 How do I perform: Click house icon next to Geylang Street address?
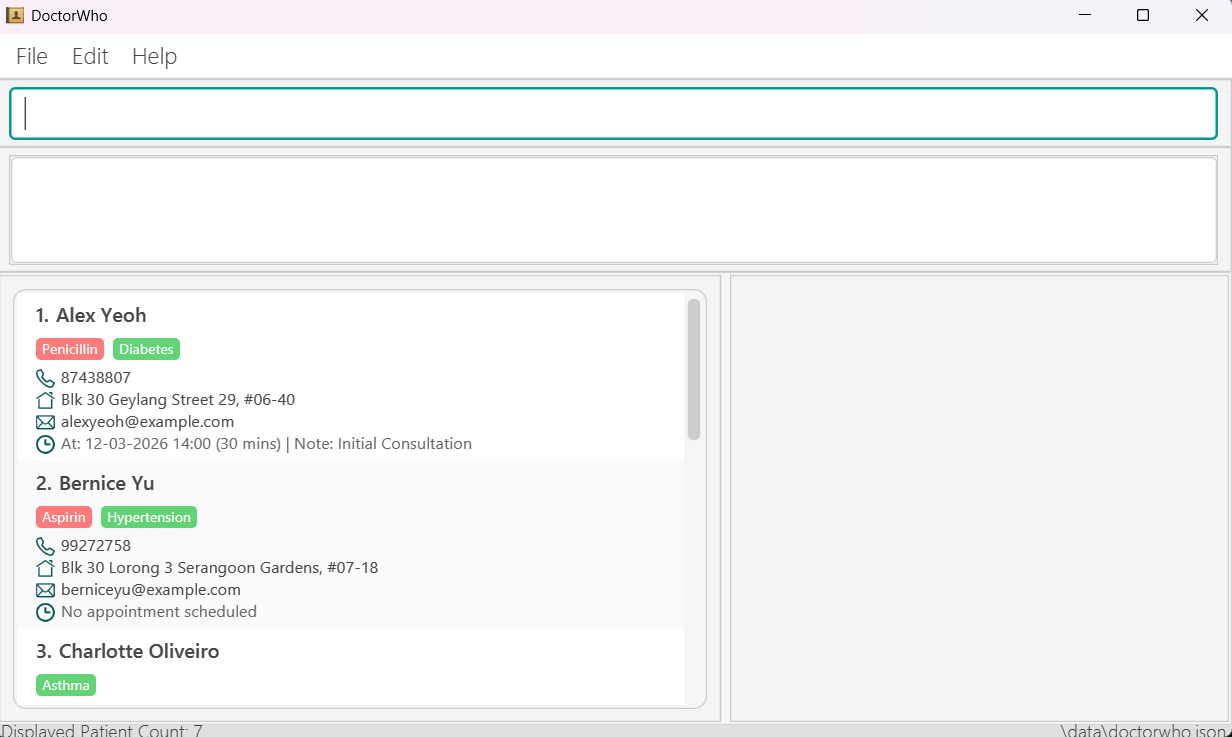(x=45, y=400)
